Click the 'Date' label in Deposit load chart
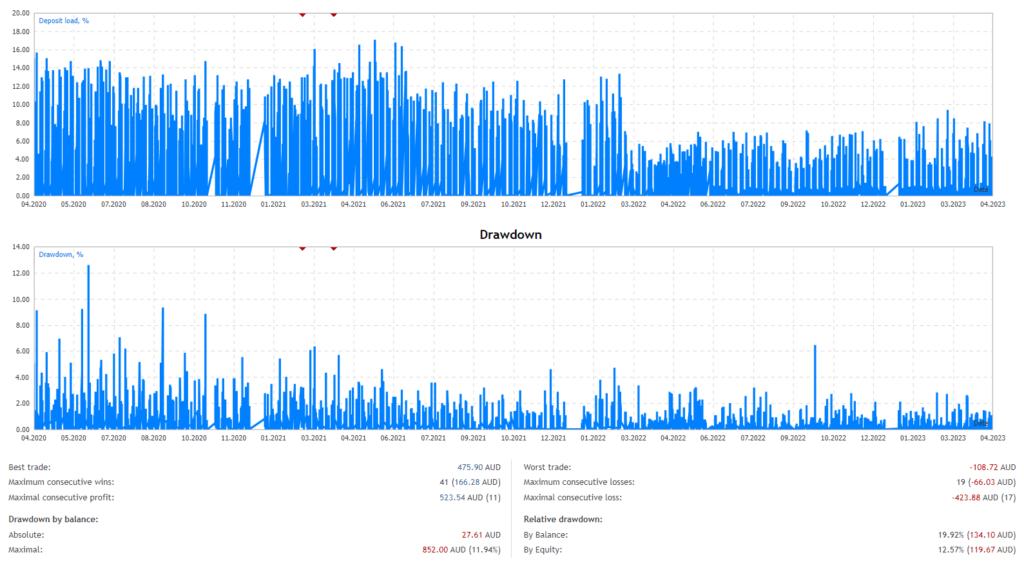This screenshot has height=566, width=1024. click(x=981, y=188)
